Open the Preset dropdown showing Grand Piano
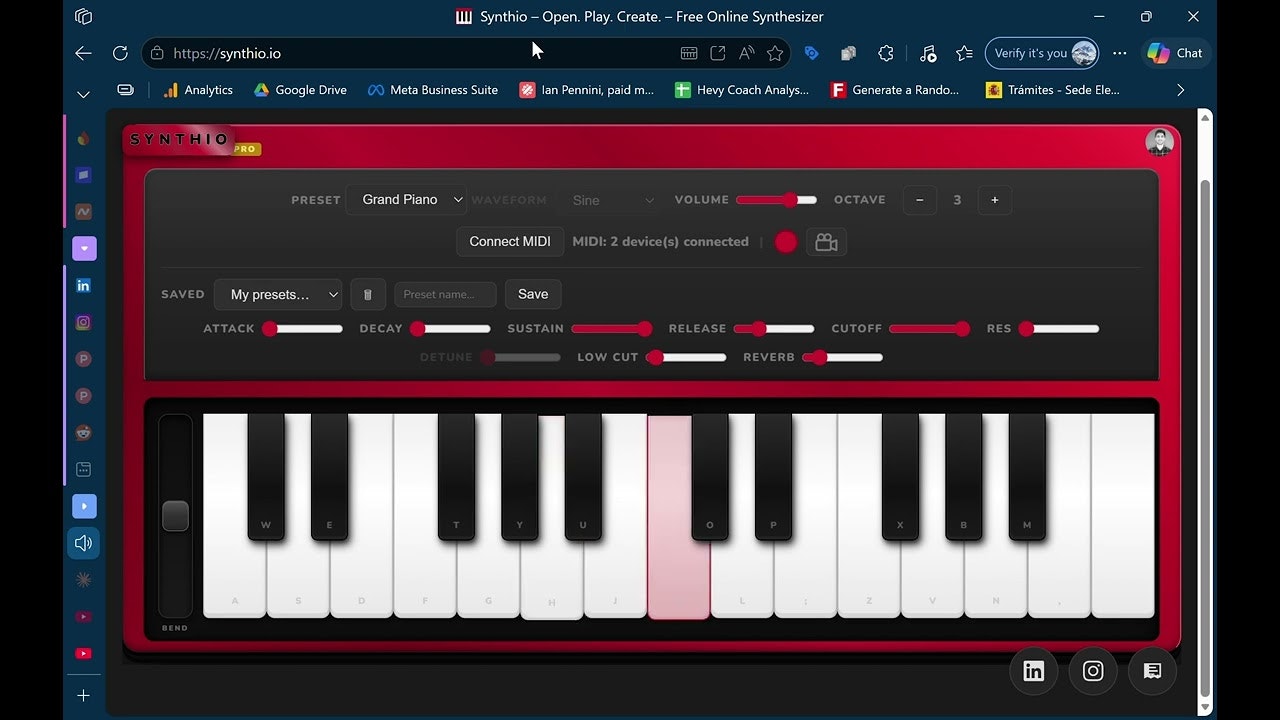This screenshot has width=1280, height=720. point(407,200)
